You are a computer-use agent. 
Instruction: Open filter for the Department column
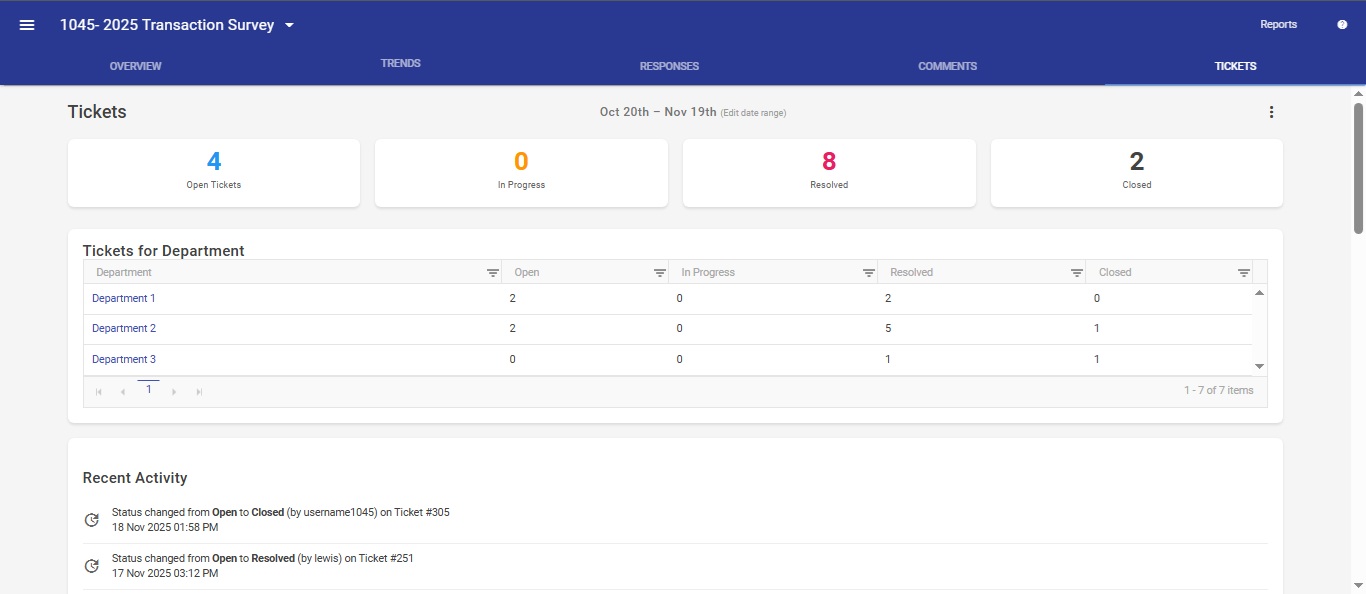point(492,273)
